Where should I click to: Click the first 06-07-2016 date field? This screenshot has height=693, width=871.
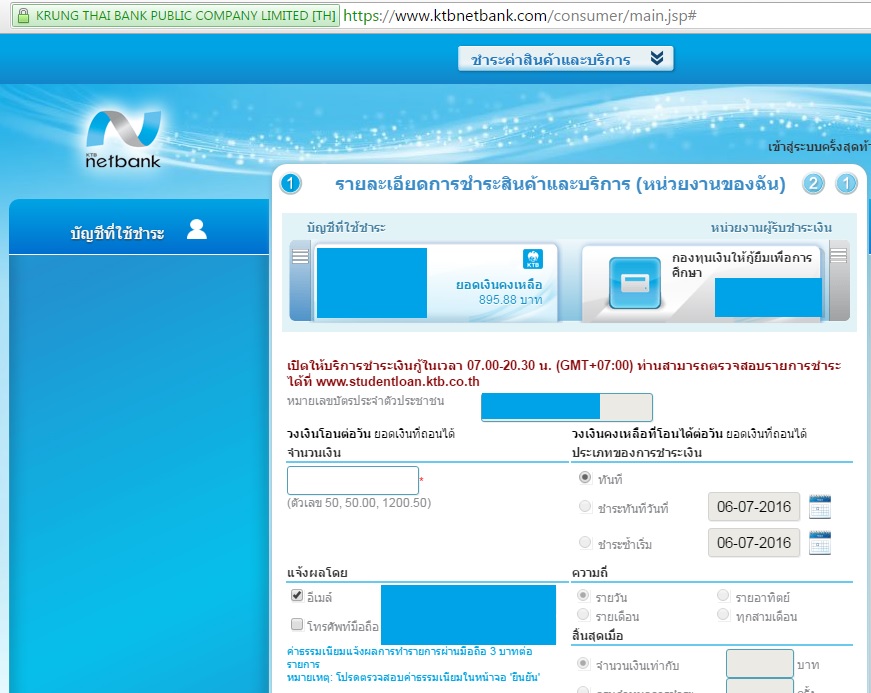754,506
